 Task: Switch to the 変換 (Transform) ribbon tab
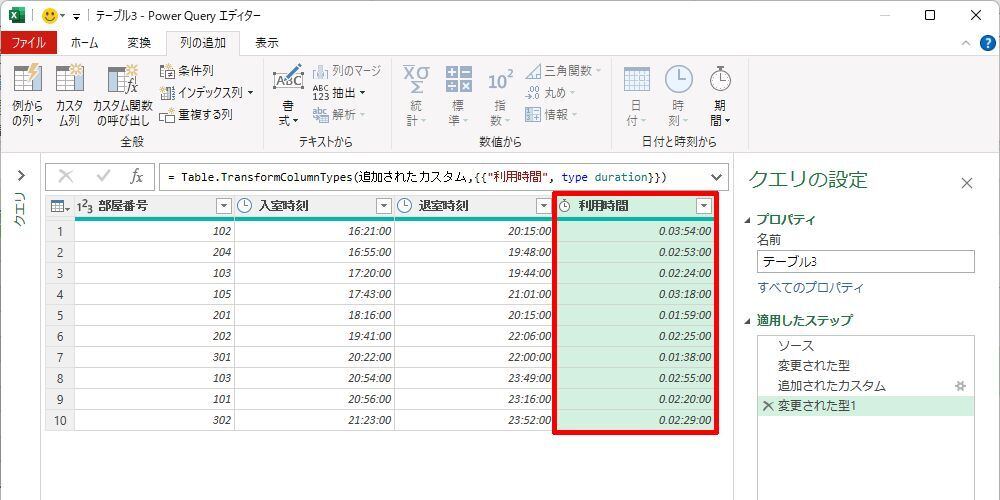tap(139, 43)
